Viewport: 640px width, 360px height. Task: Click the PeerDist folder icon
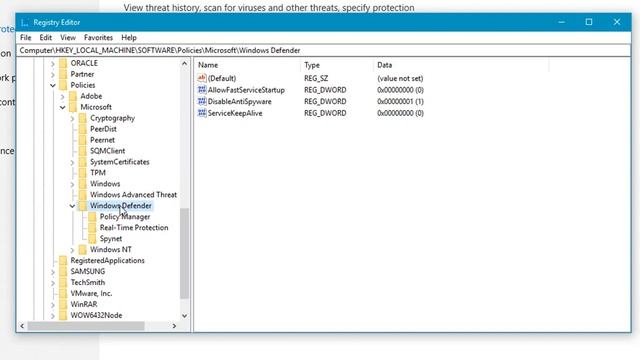[82, 129]
